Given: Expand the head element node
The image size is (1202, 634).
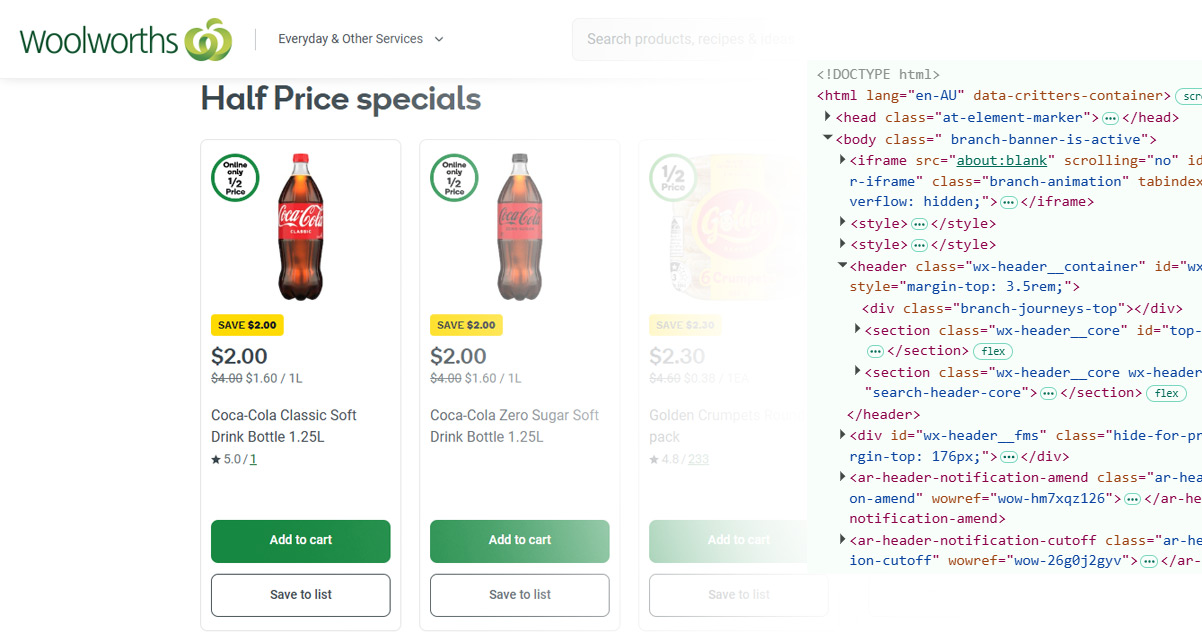Looking at the screenshot, I should 828,117.
